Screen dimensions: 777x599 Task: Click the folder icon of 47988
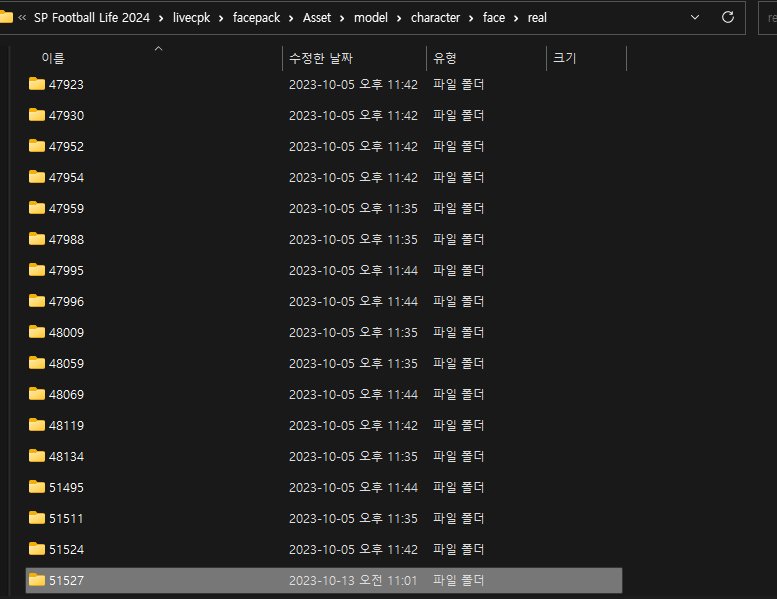click(x=37, y=239)
